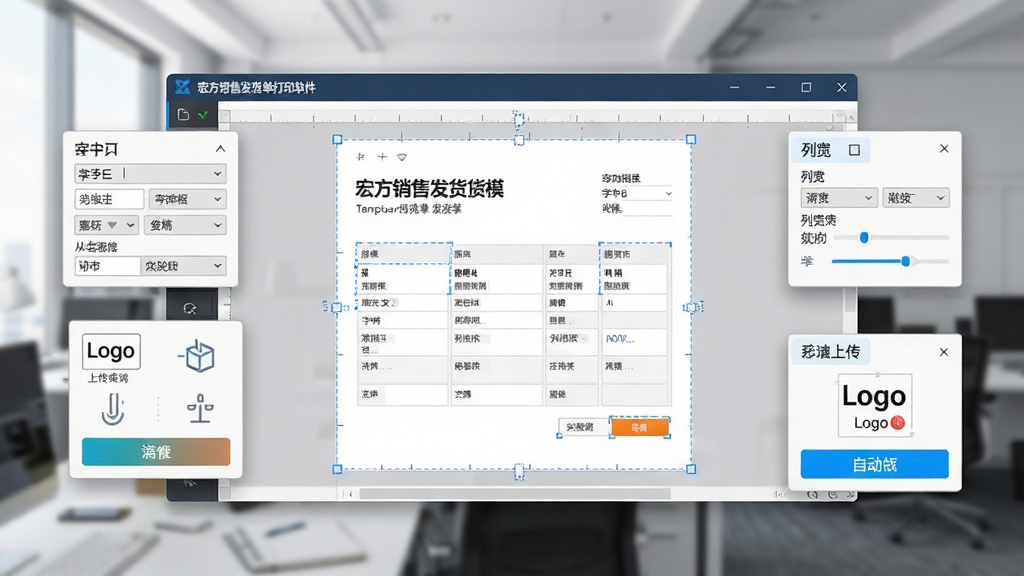This screenshot has height=576, width=1024.
Task: Click the bottom-row text field in left panel
Action: (x=108, y=266)
